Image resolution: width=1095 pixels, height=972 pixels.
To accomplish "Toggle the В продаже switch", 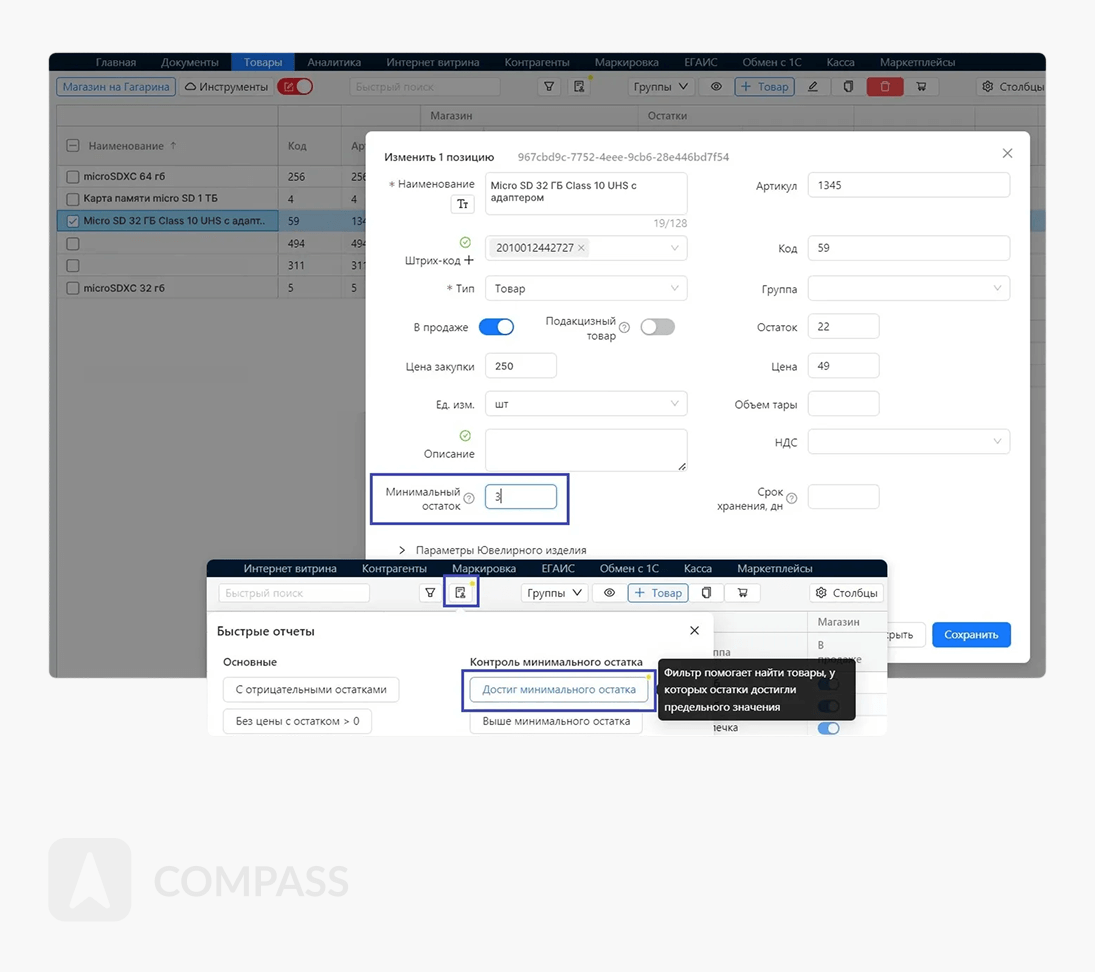I will click(x=496, y=327).
